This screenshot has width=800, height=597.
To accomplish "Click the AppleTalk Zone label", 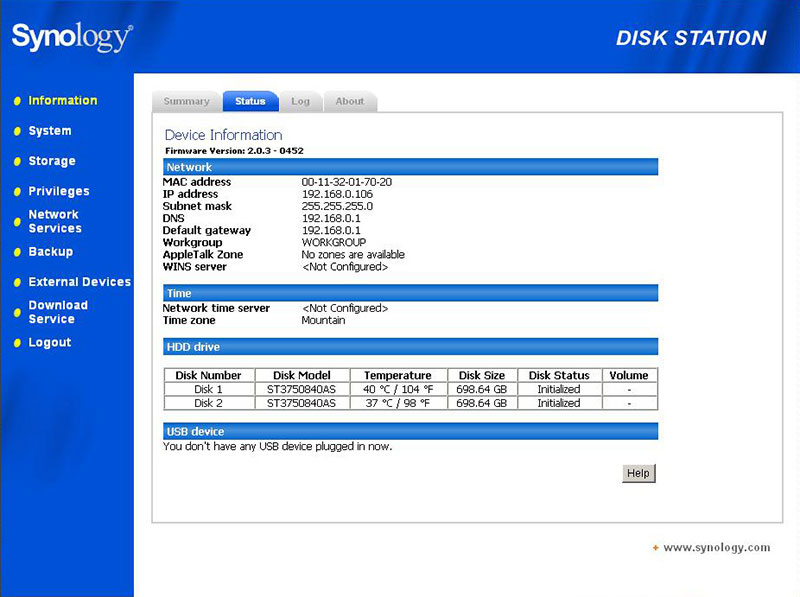I will coord(203,254).
